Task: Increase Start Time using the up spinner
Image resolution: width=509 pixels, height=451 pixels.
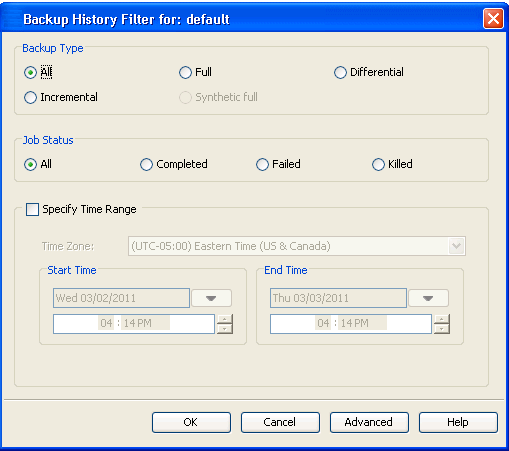Action: tap(225, 319)
